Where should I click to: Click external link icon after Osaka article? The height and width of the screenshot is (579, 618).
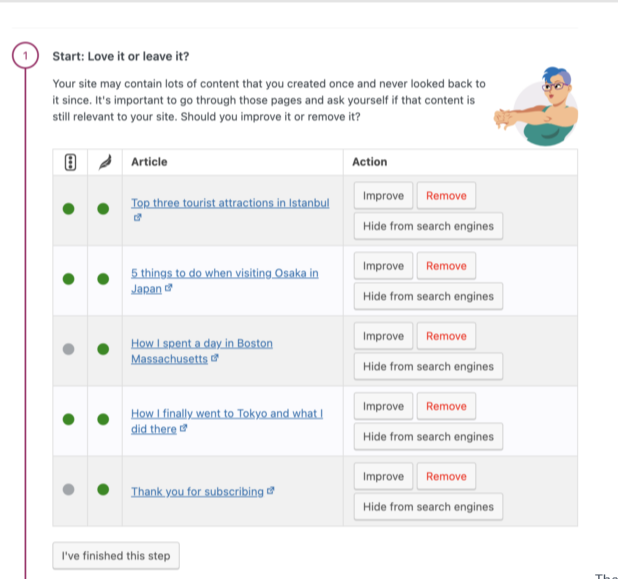coord(169,288)
